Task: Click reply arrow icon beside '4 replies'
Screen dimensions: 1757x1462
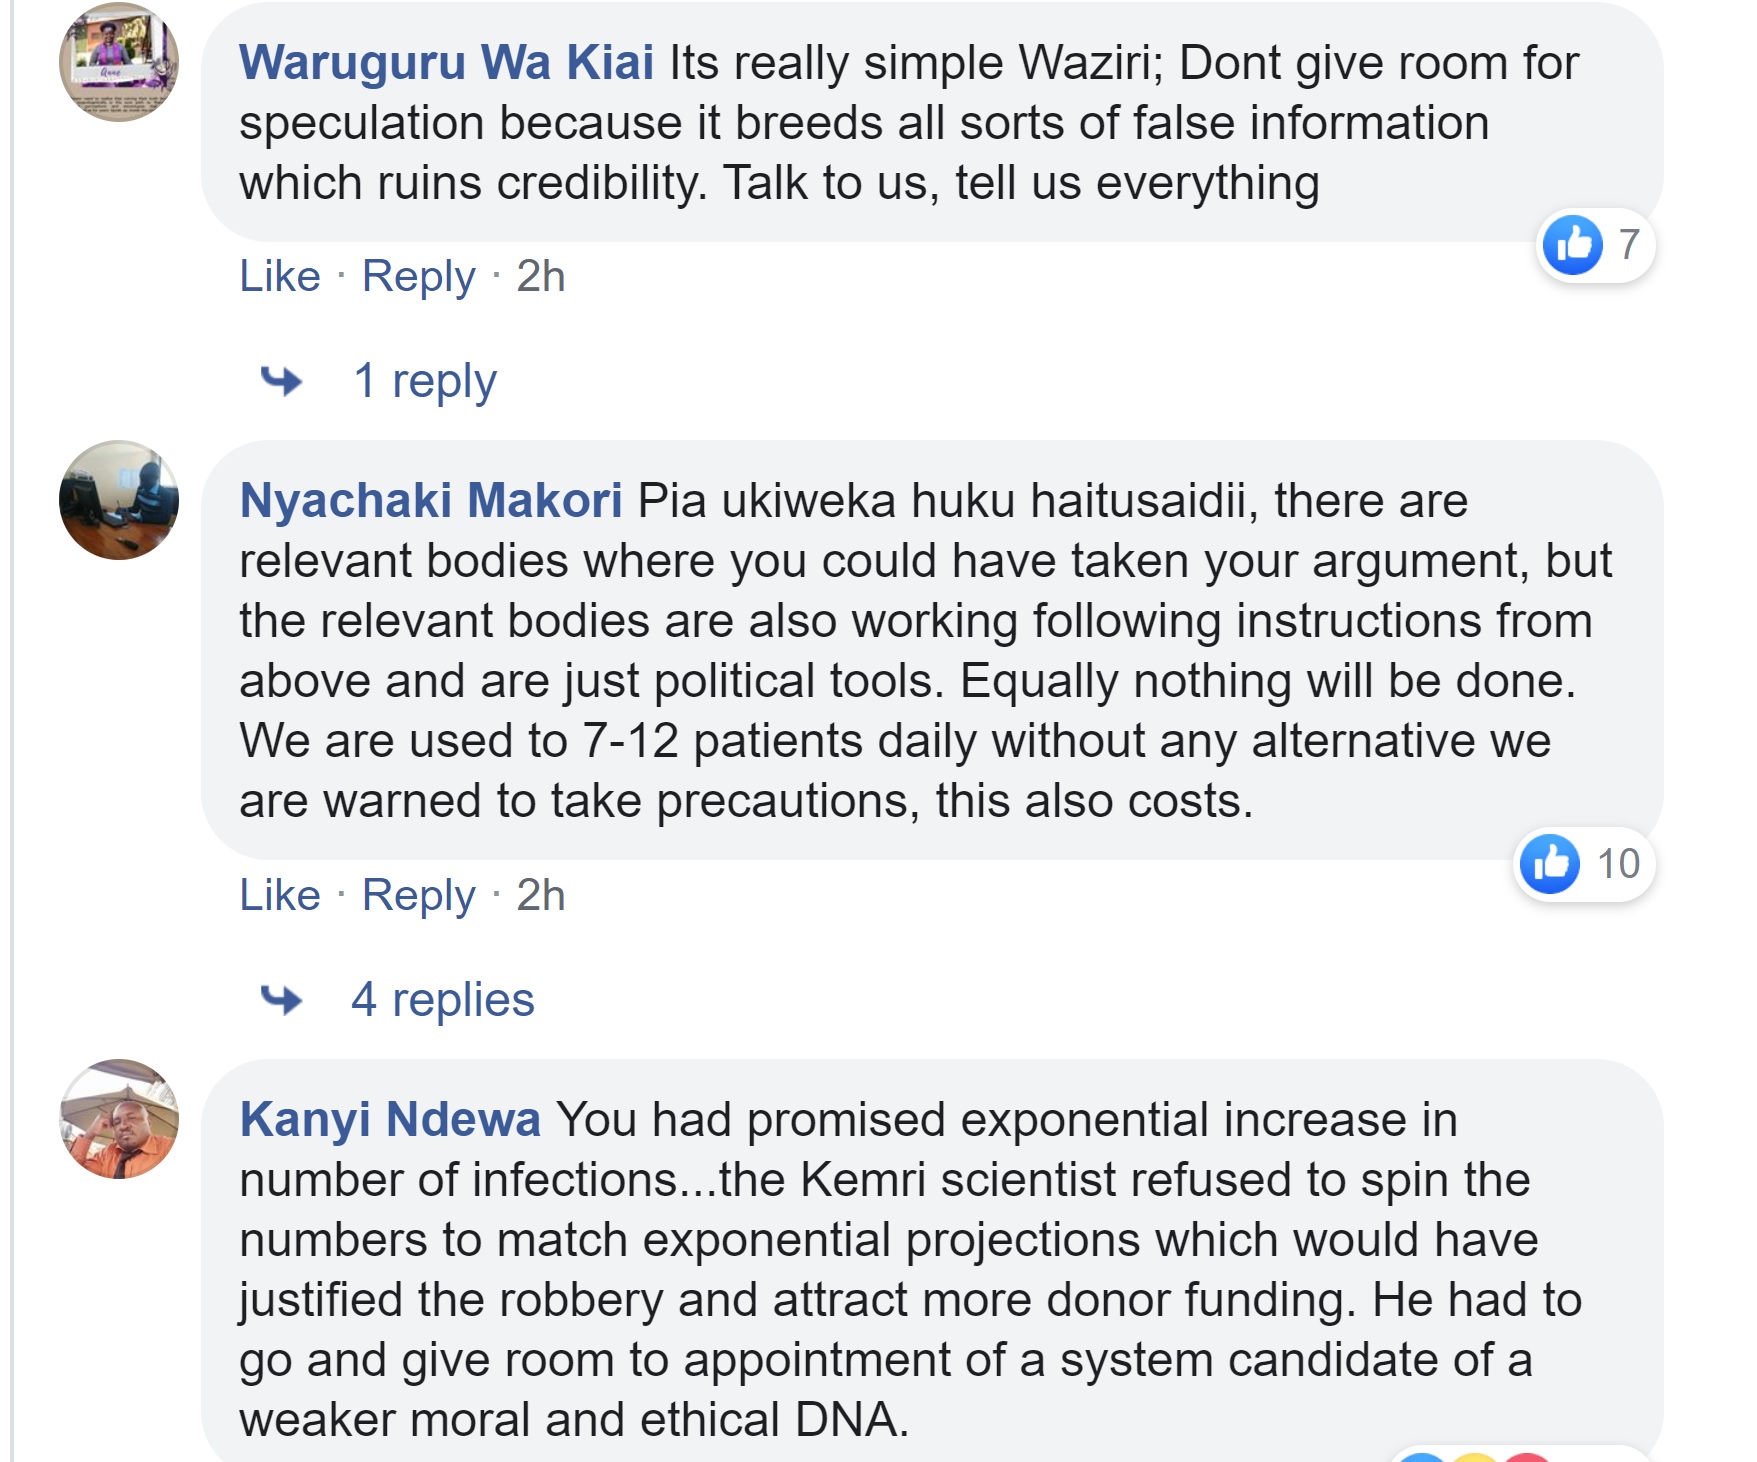Action: 281,999
